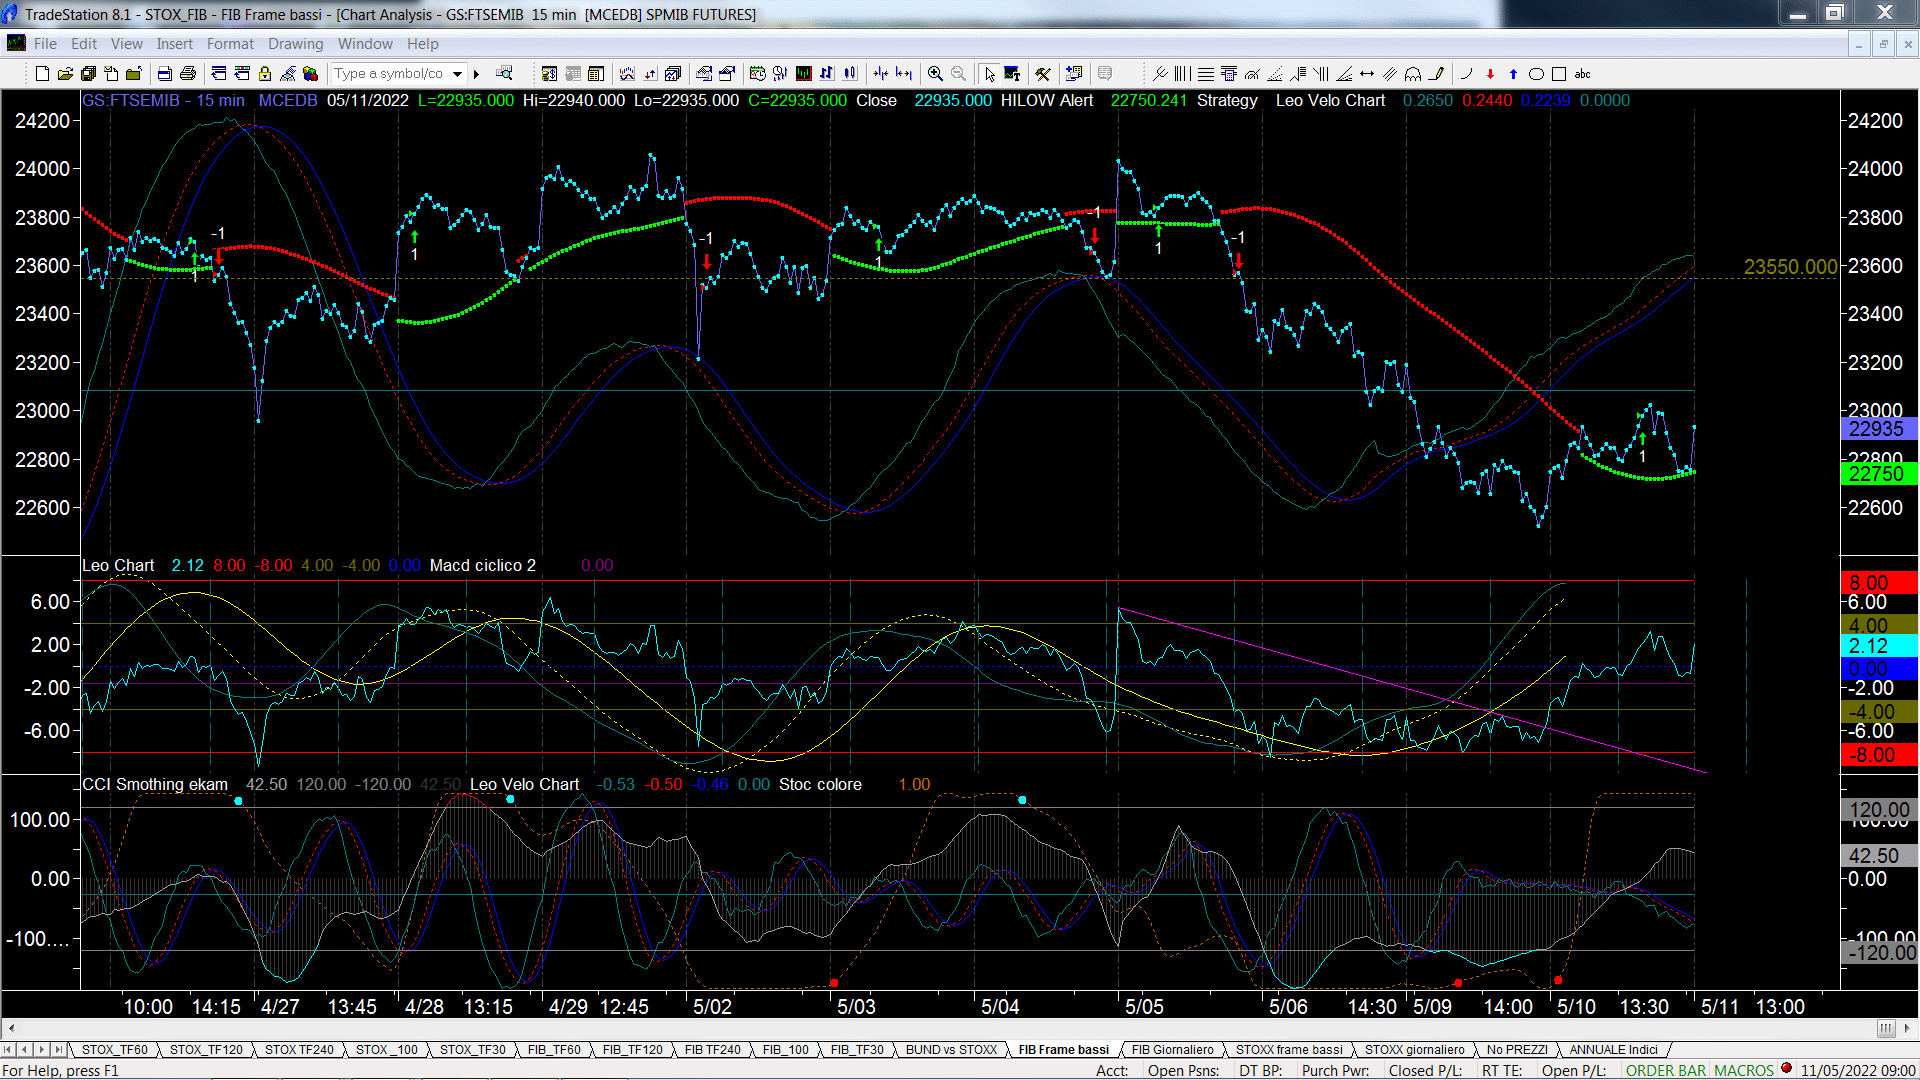Select the ellipse drawing tool
Viewport: 1920px width, 1080px height.
1536,74
